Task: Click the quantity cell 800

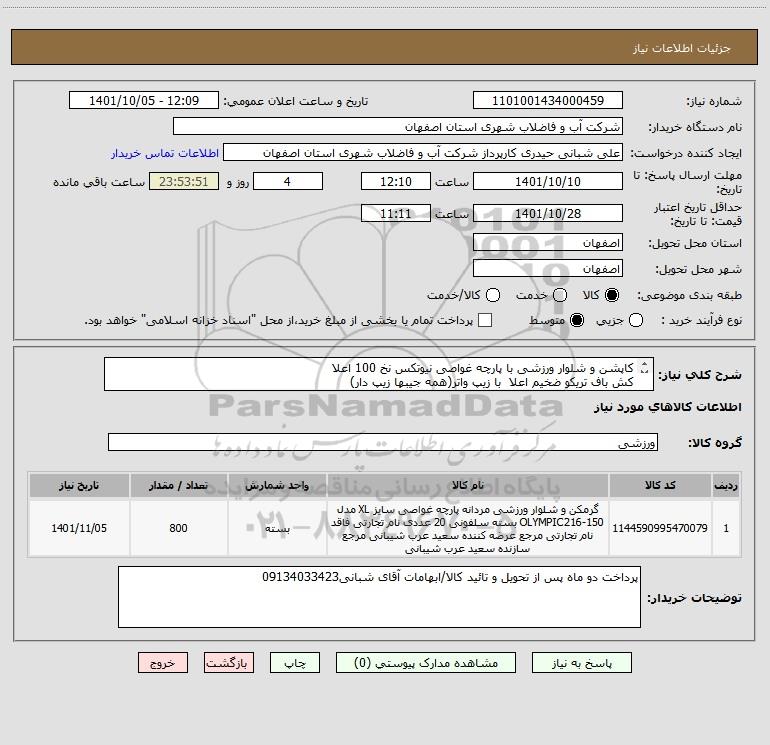Action: [178, 528]
